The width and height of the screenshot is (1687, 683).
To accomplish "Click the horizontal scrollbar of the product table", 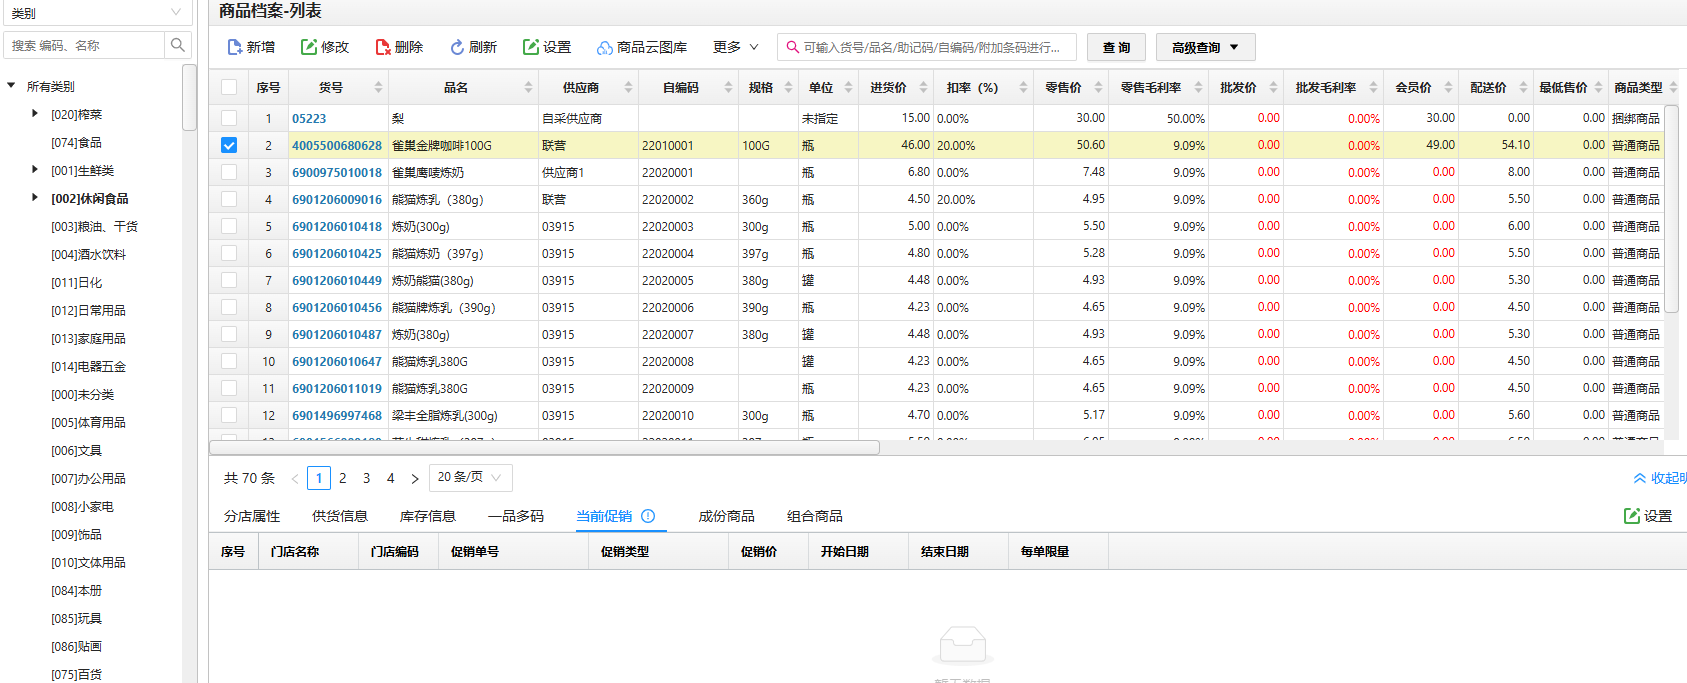I will [545, 447].
